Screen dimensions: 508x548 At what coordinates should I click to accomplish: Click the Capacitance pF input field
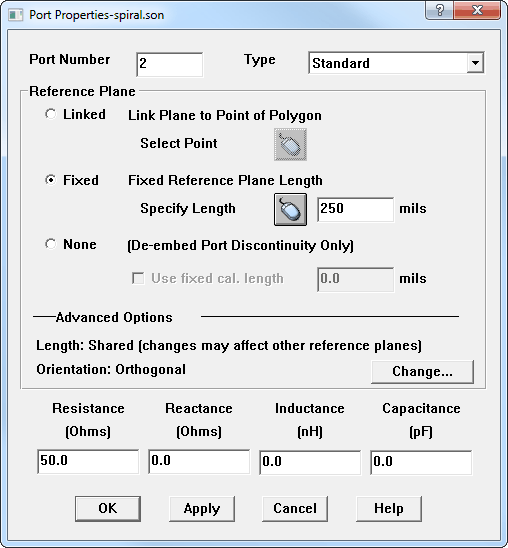click(x=421, y=462)
